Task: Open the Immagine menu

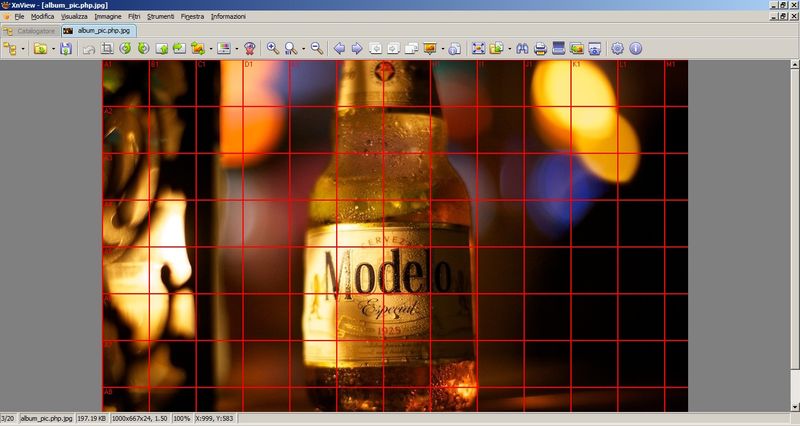Action: coord(108,16)
